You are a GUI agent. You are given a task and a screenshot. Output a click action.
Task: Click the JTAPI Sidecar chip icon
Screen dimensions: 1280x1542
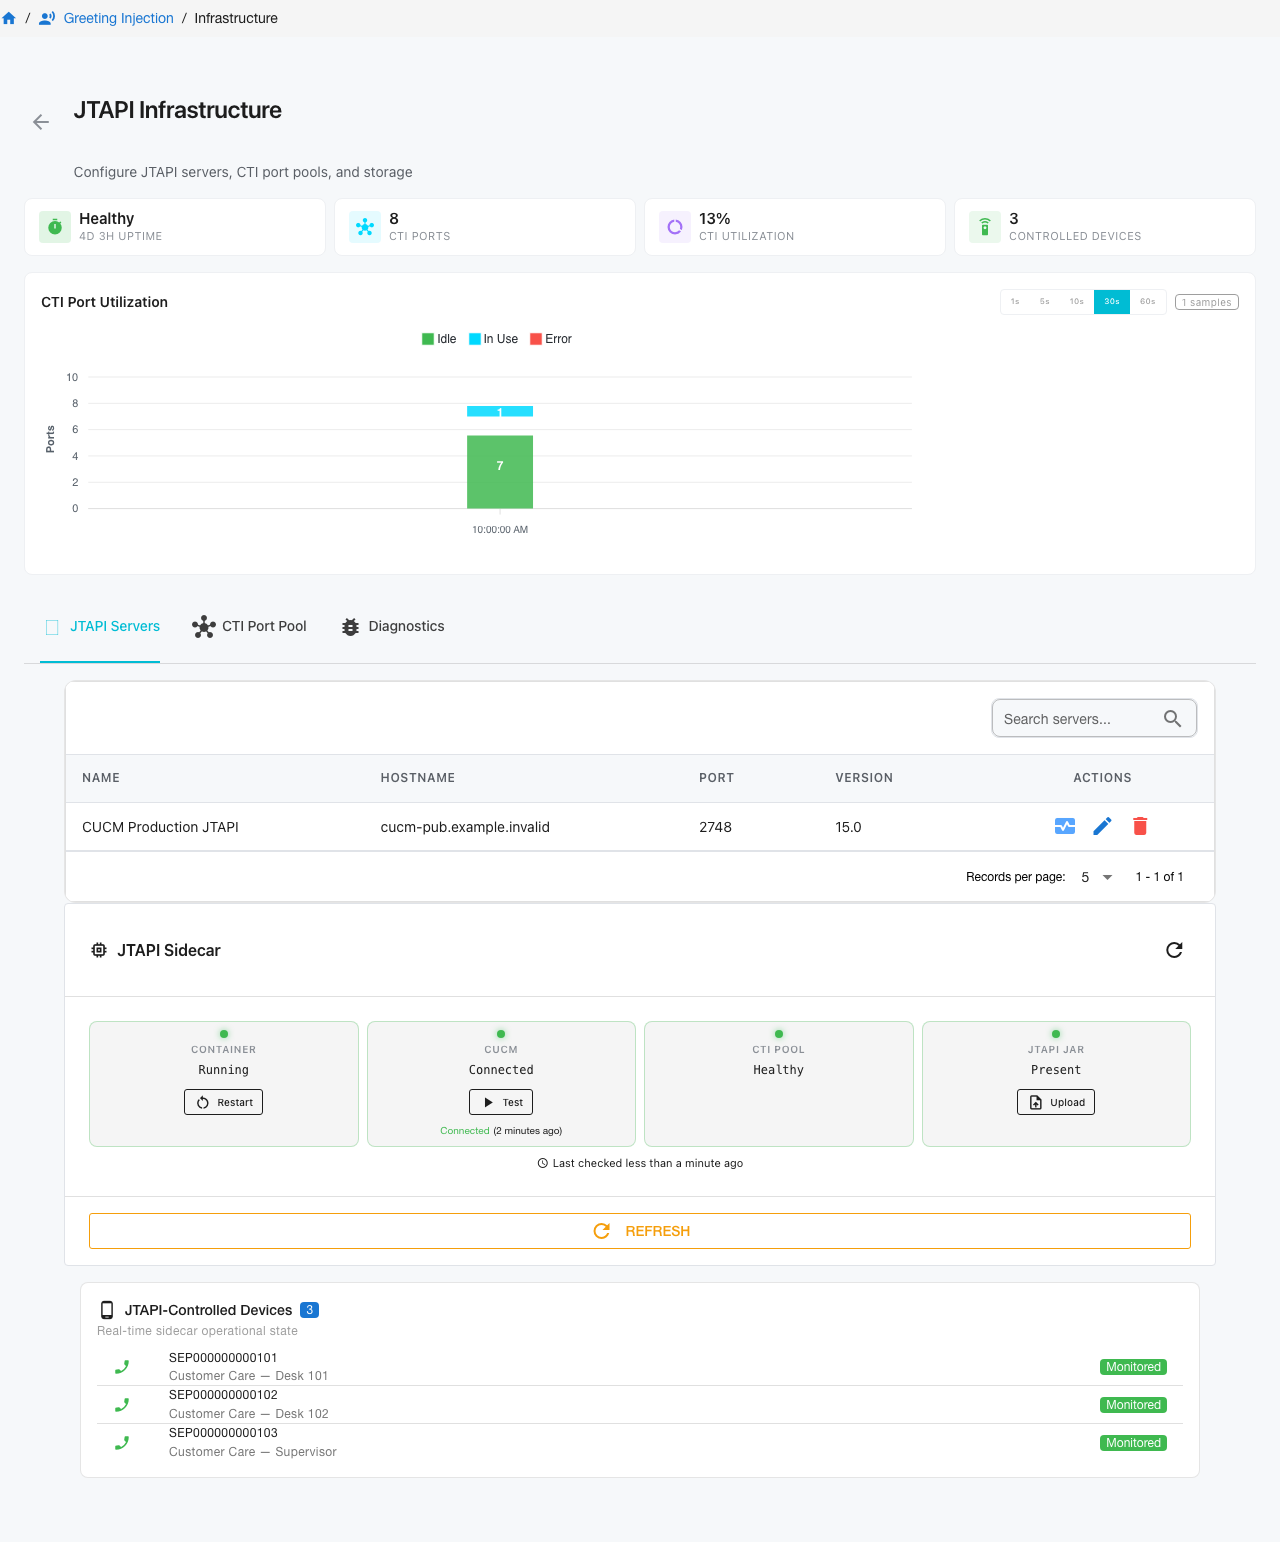pos(99,950)
